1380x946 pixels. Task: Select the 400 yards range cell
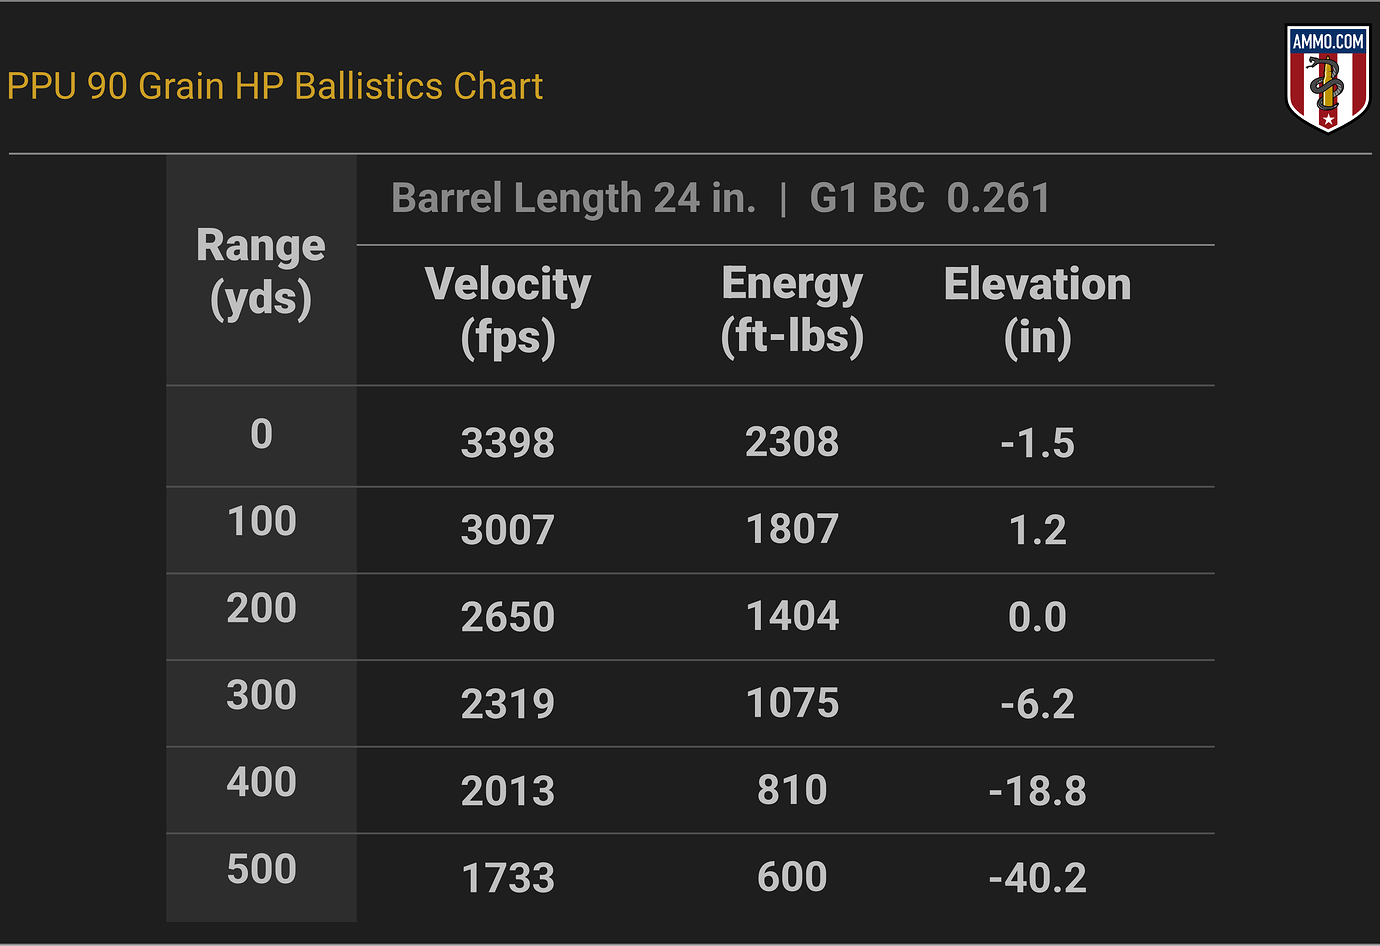[x=261, y=782]
